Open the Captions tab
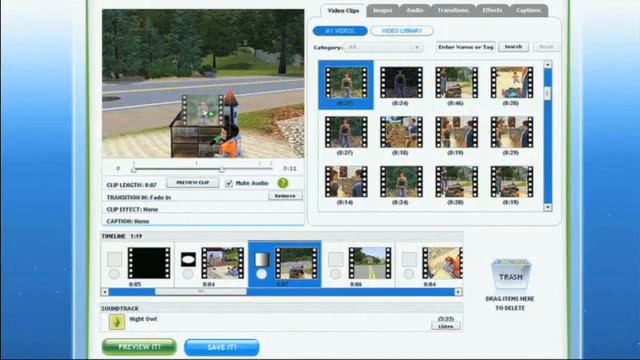Image resolution: width=640 pixels, height=360 pixels. [528, 11]
